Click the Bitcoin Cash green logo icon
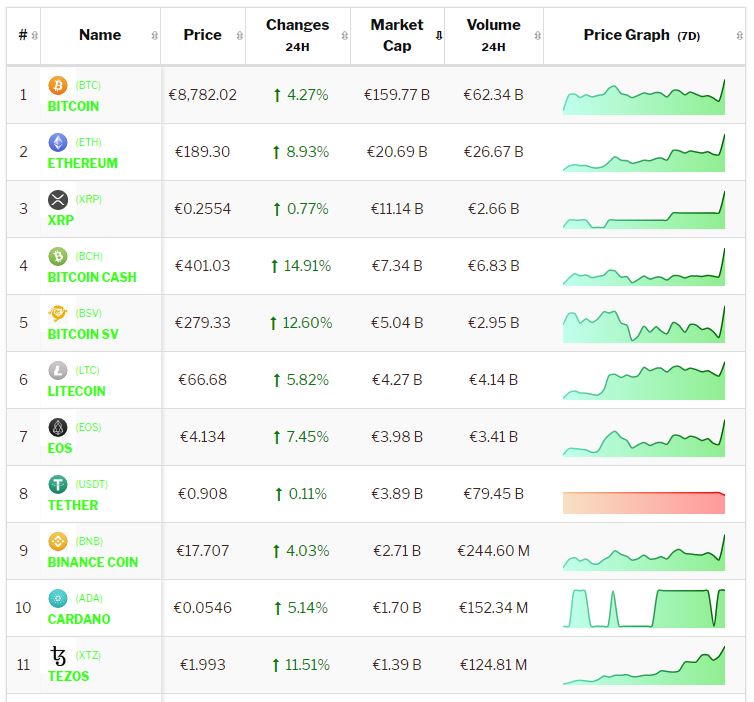The height and width of the screenshot is (702, 754). 58,257
